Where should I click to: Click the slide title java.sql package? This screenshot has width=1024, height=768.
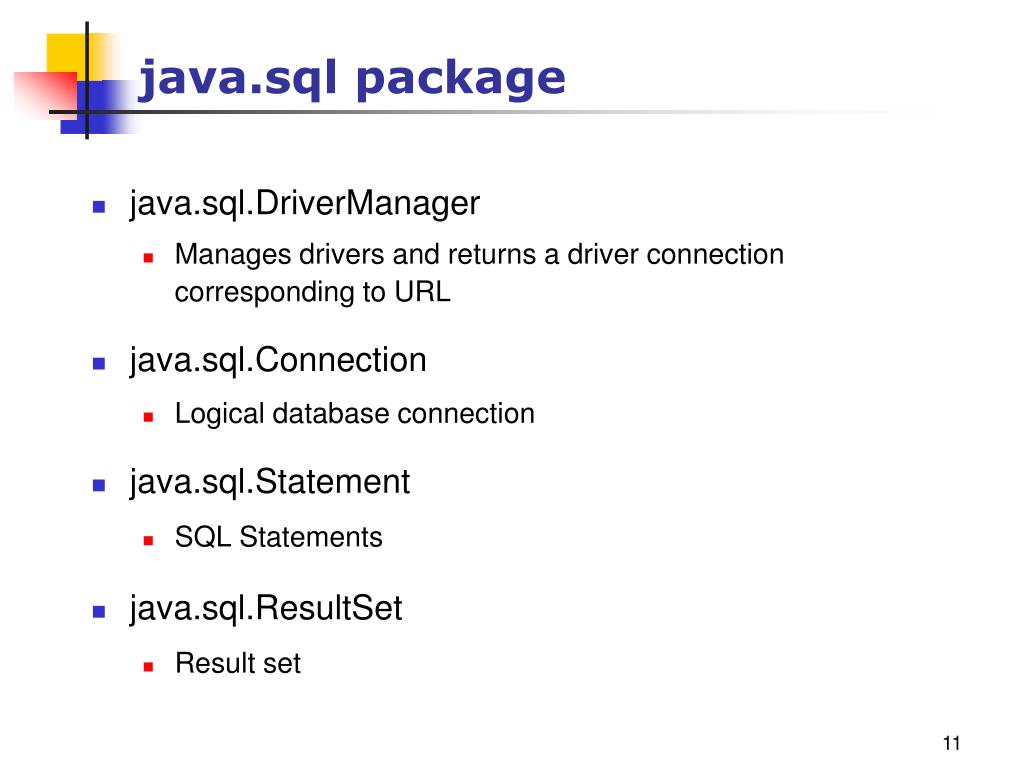pyautogui.click(x=351, y=80)
